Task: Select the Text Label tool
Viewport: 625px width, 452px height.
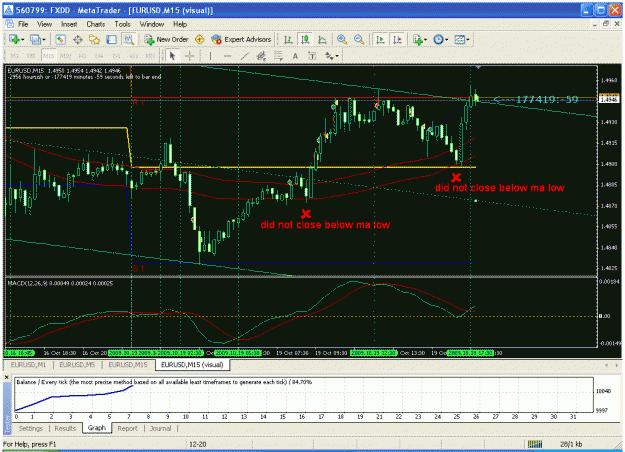Action: pyautogui.click(x=312, y=56)
